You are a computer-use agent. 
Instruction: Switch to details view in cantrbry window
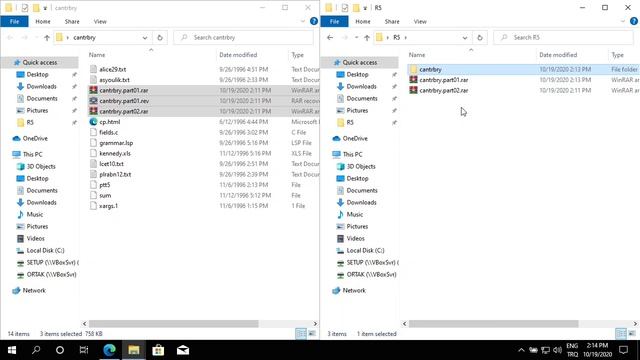coord(301,333)
